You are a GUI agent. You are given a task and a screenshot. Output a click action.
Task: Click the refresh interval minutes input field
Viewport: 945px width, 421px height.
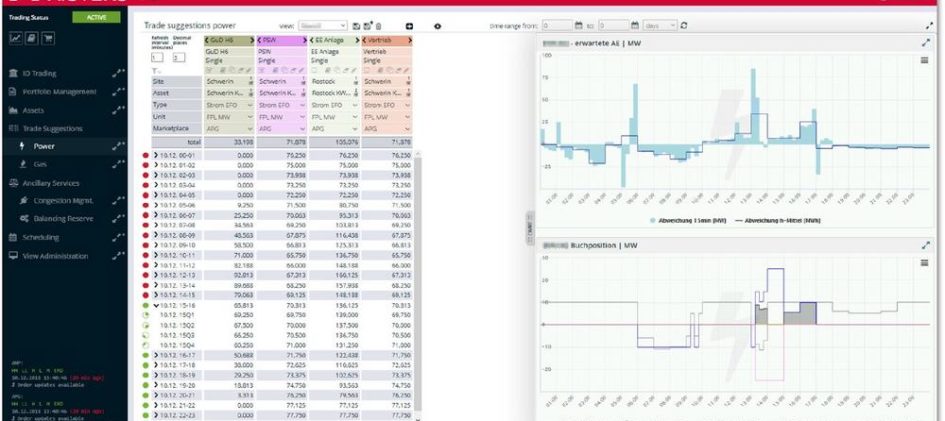point(156,58)
